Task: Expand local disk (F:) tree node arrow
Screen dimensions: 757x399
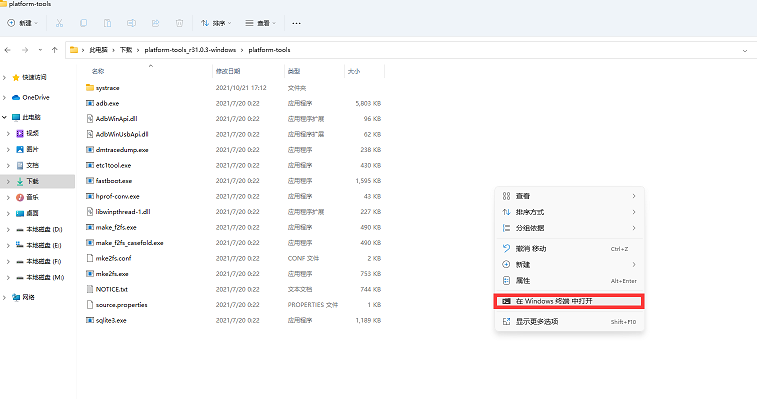Action: (x=8, y=262)
